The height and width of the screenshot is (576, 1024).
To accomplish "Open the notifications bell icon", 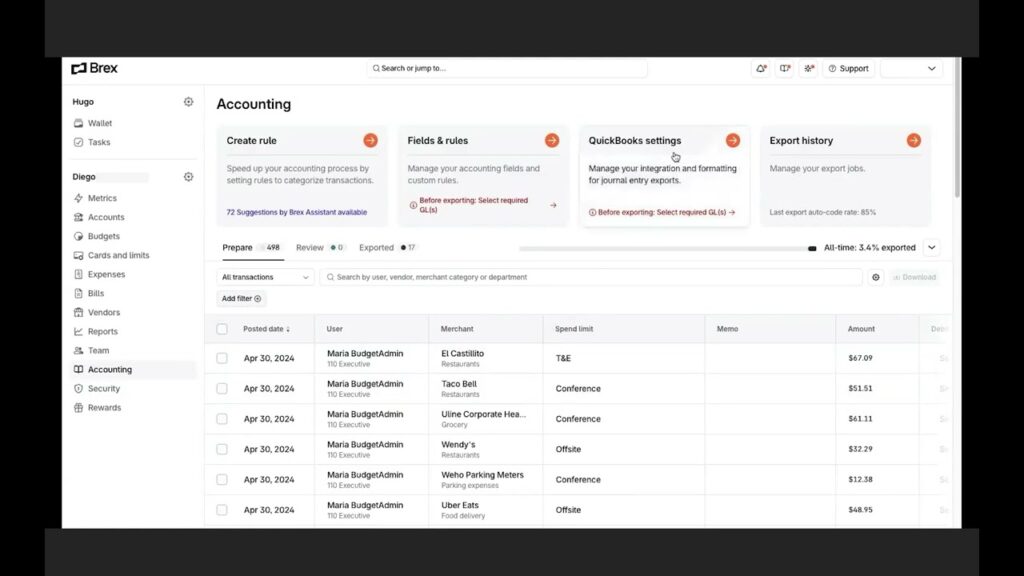I will tap(761, 69).
